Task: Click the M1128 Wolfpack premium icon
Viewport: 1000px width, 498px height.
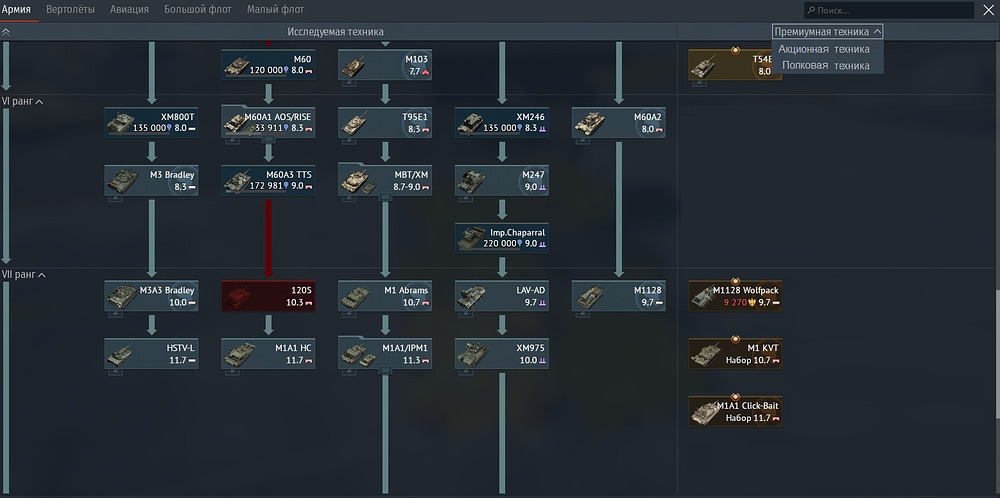Action: click(704, 297)
